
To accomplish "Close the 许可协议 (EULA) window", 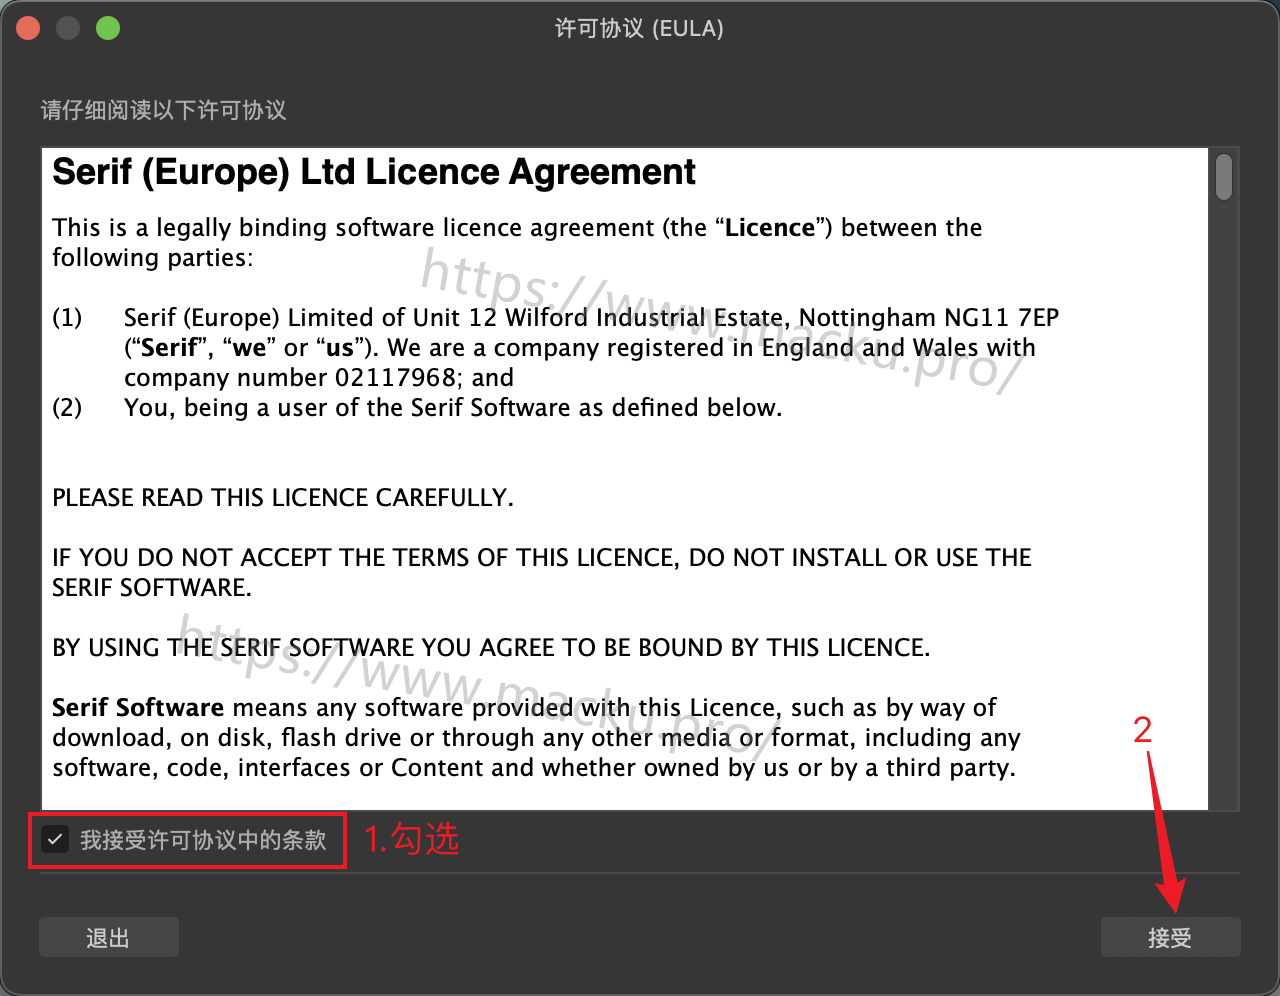I will click(28, 28).
